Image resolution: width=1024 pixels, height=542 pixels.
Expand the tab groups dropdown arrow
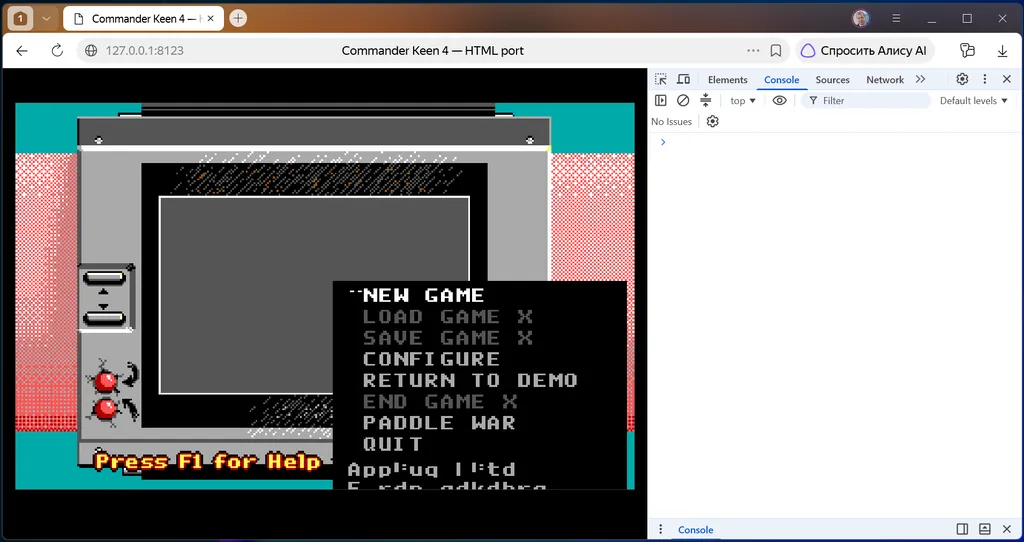pos(46,19)
